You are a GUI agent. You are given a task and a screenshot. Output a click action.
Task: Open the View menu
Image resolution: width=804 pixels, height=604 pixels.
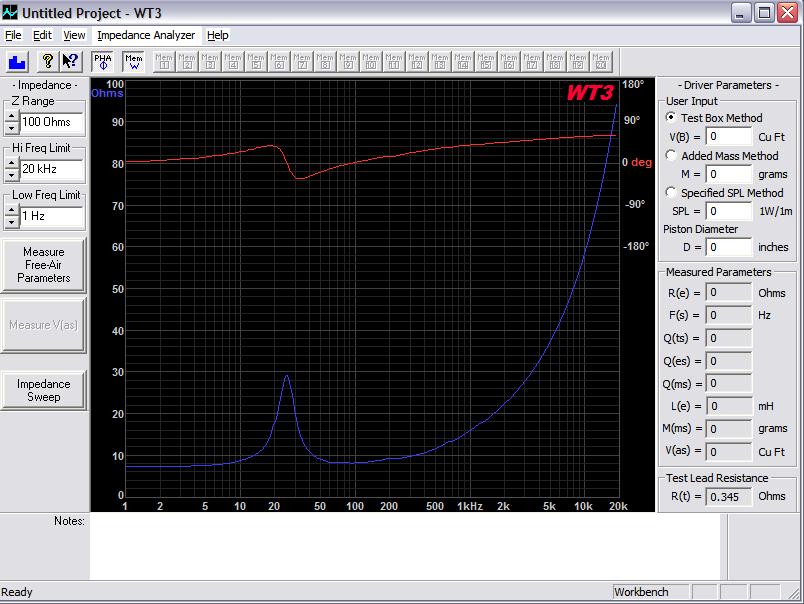pos(74,35)
